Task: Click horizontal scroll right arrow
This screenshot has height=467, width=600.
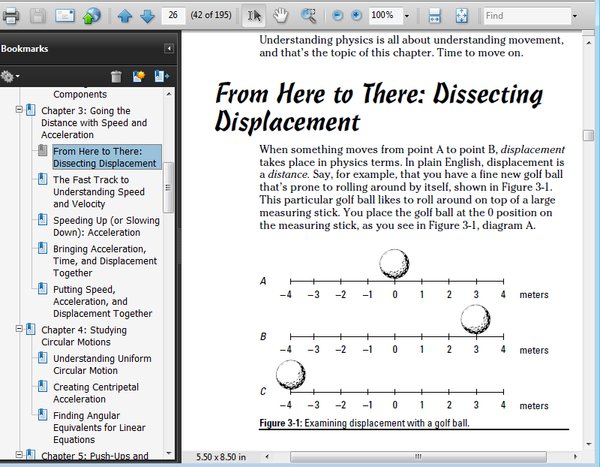Action: pos(575,457)
